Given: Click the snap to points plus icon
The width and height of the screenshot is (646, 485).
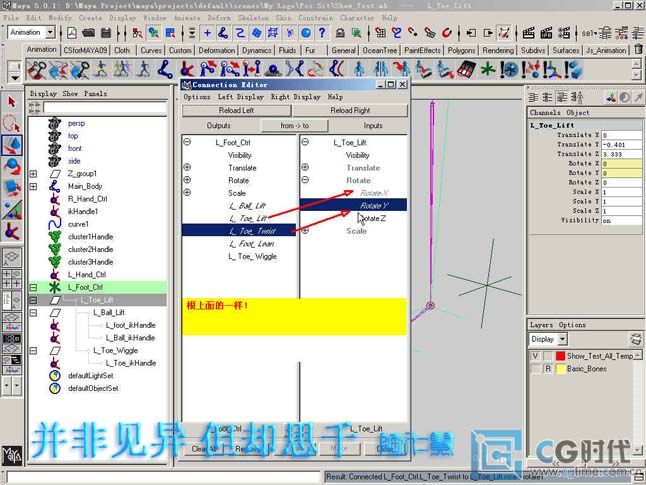Looking at the screenshot, I should point(207,33).
